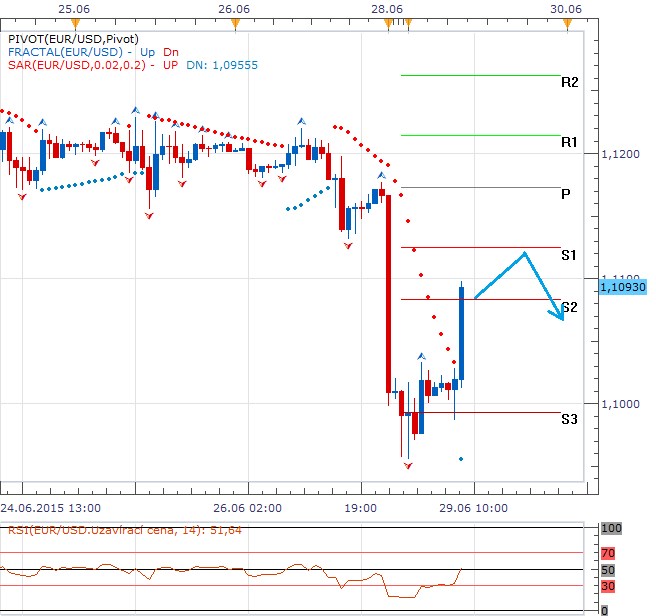Viewport: 656px width, 616px height.
Task: Select the P pivot level label
Action: (566, 194)
